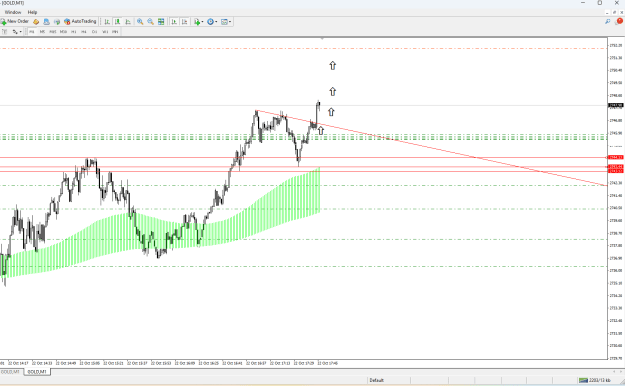Select the arrows drawing tool
Image resolution: width=625 pixels, height=386 pixels.
[x=15, y=32]
